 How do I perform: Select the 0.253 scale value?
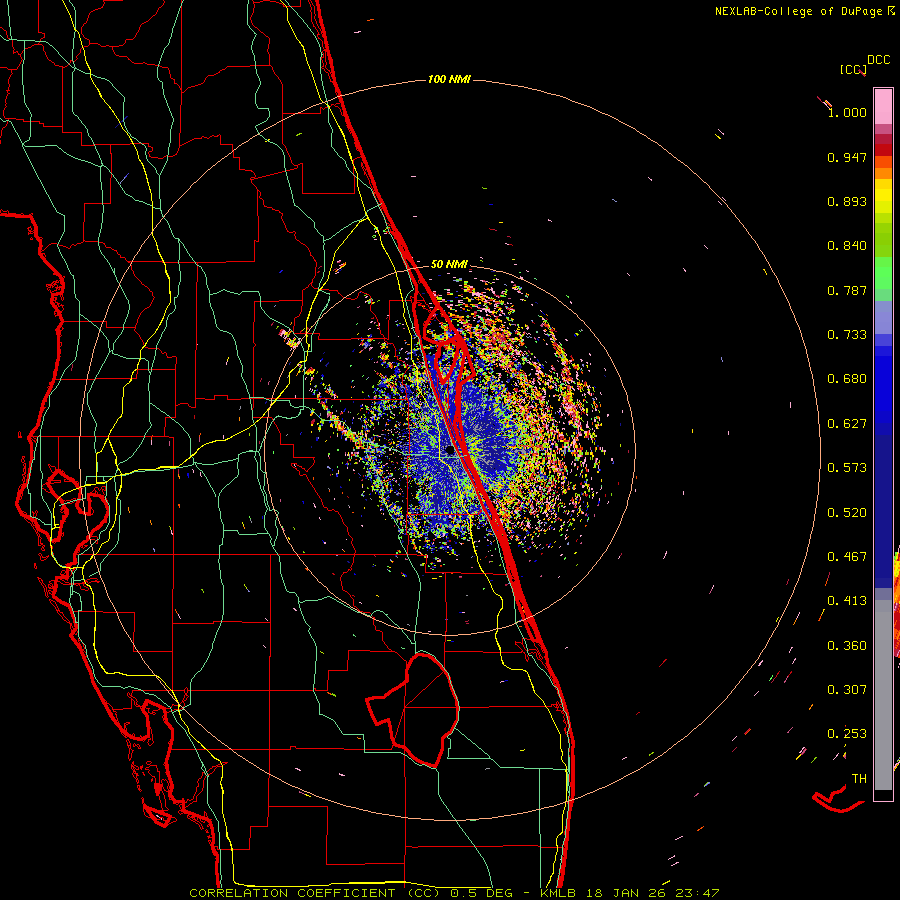tap(847, 734)
